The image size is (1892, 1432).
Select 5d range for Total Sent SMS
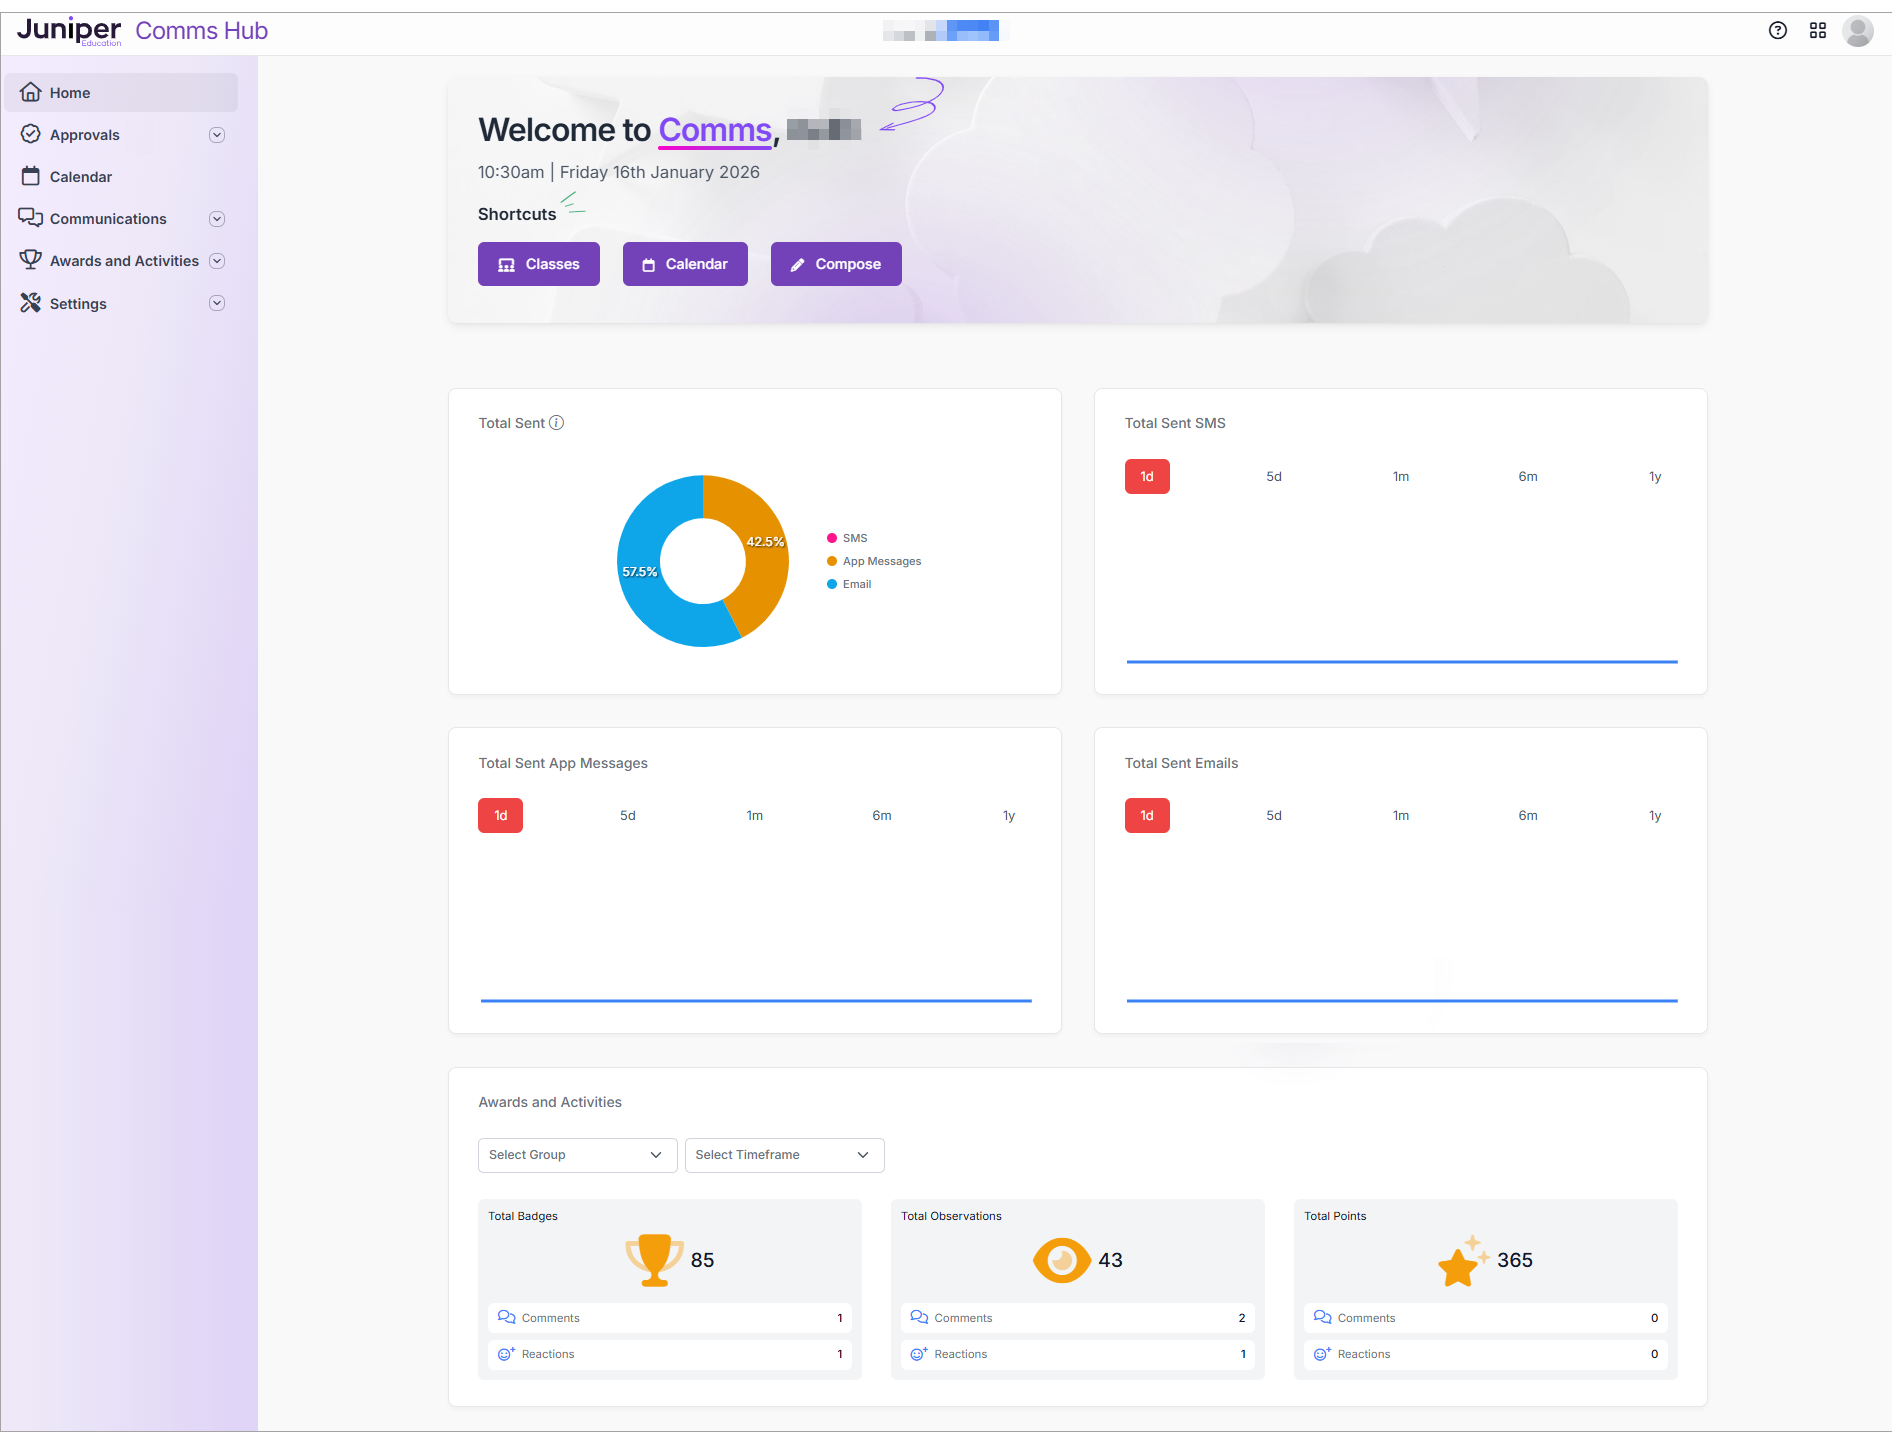pos(1273,477)
